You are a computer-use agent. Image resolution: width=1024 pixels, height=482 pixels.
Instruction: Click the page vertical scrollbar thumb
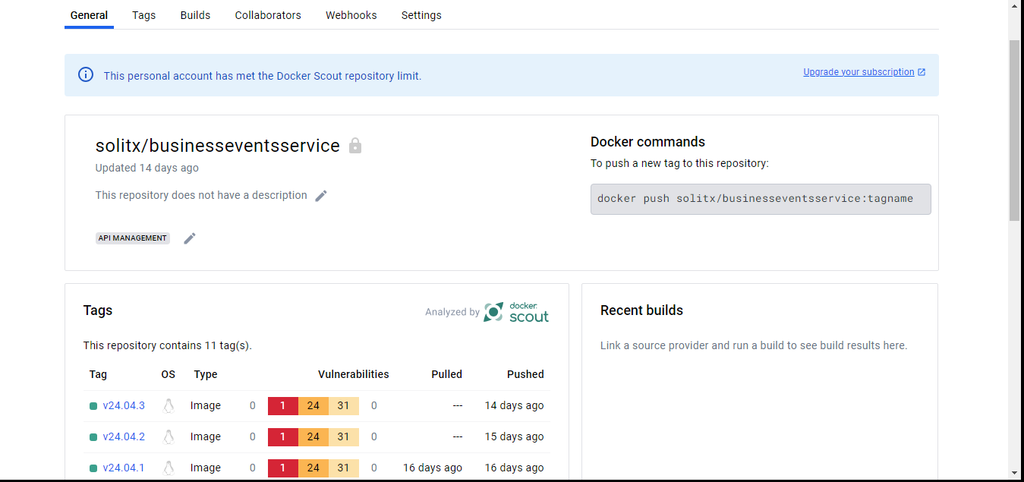(1014, 129)
